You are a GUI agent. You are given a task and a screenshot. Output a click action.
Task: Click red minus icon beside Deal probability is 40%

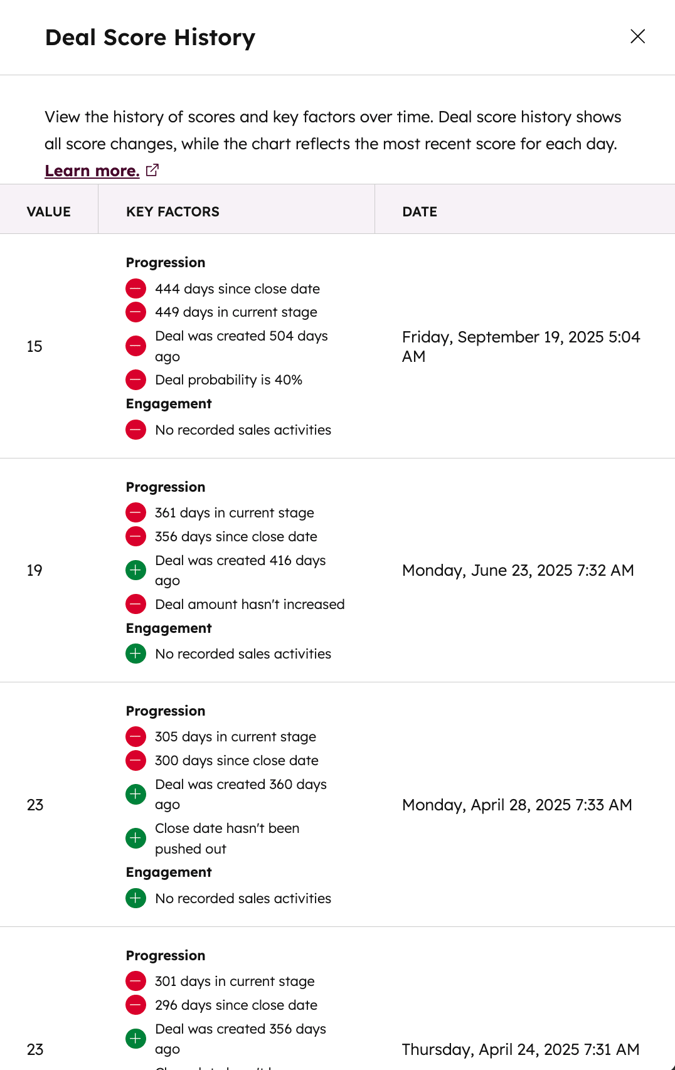tap(136, 379)
